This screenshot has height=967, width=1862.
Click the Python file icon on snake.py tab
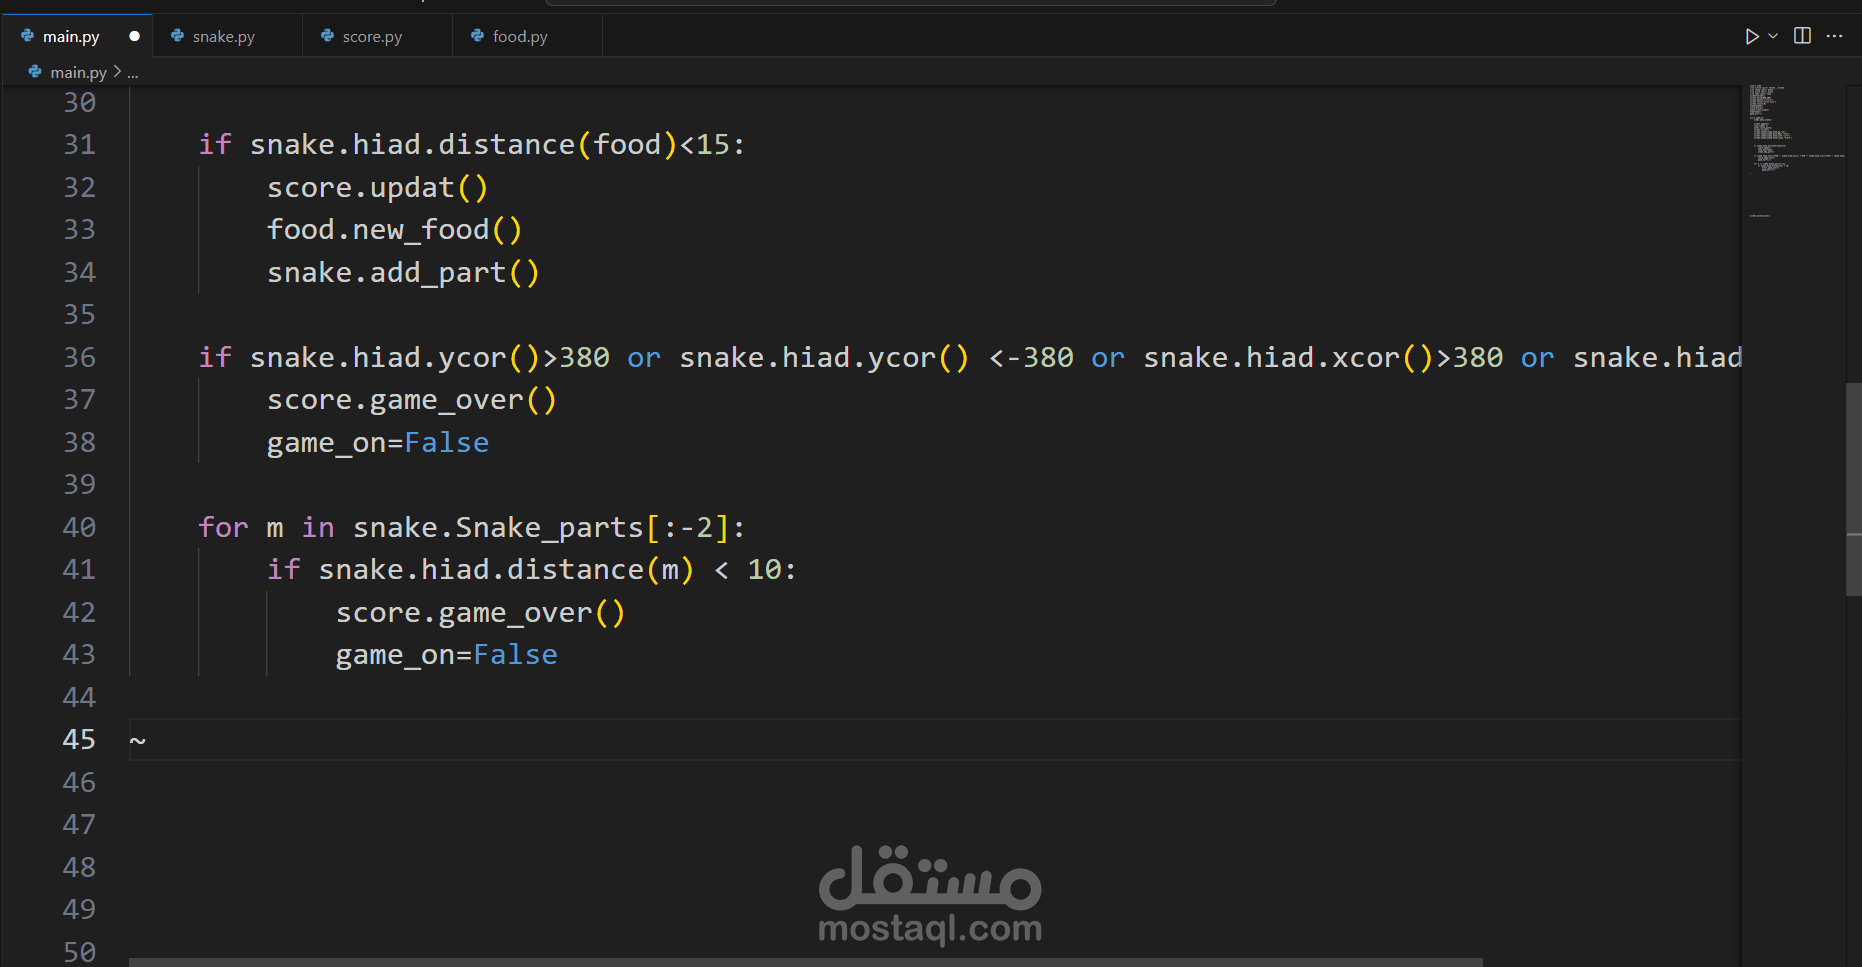tap(177, 36)
